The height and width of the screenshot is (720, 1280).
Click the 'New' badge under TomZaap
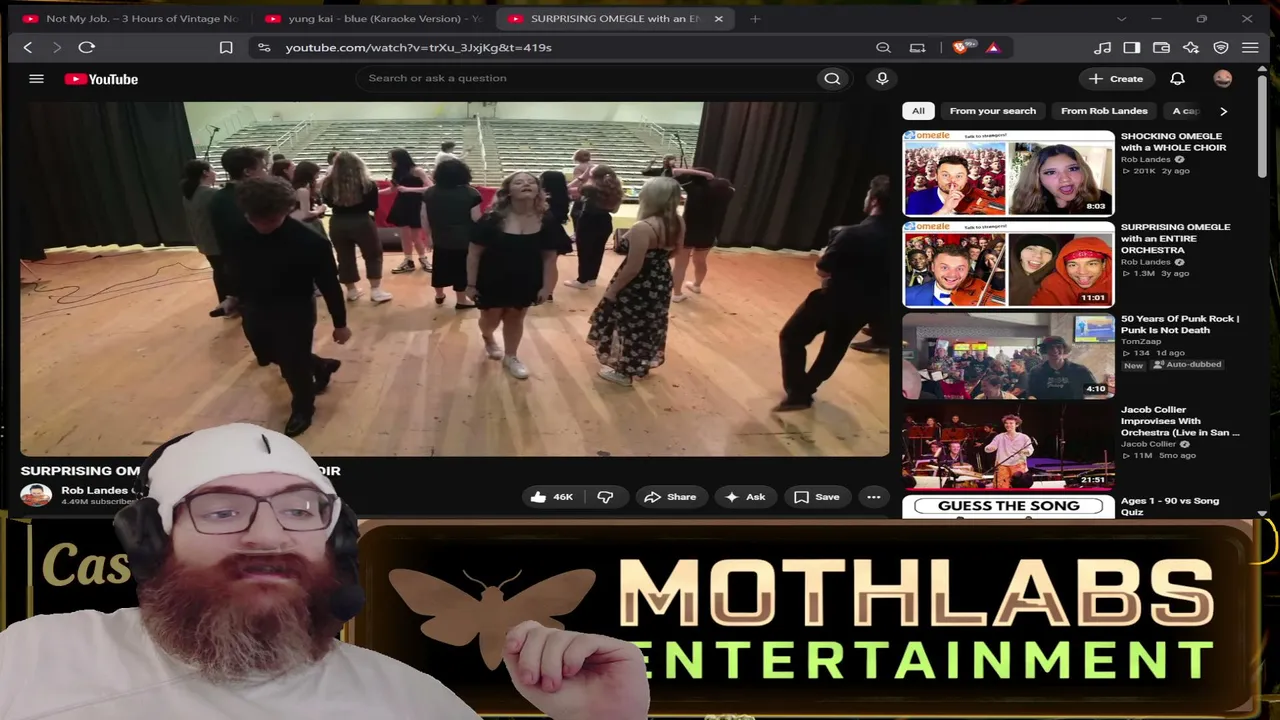click(x=1133, y=366)
